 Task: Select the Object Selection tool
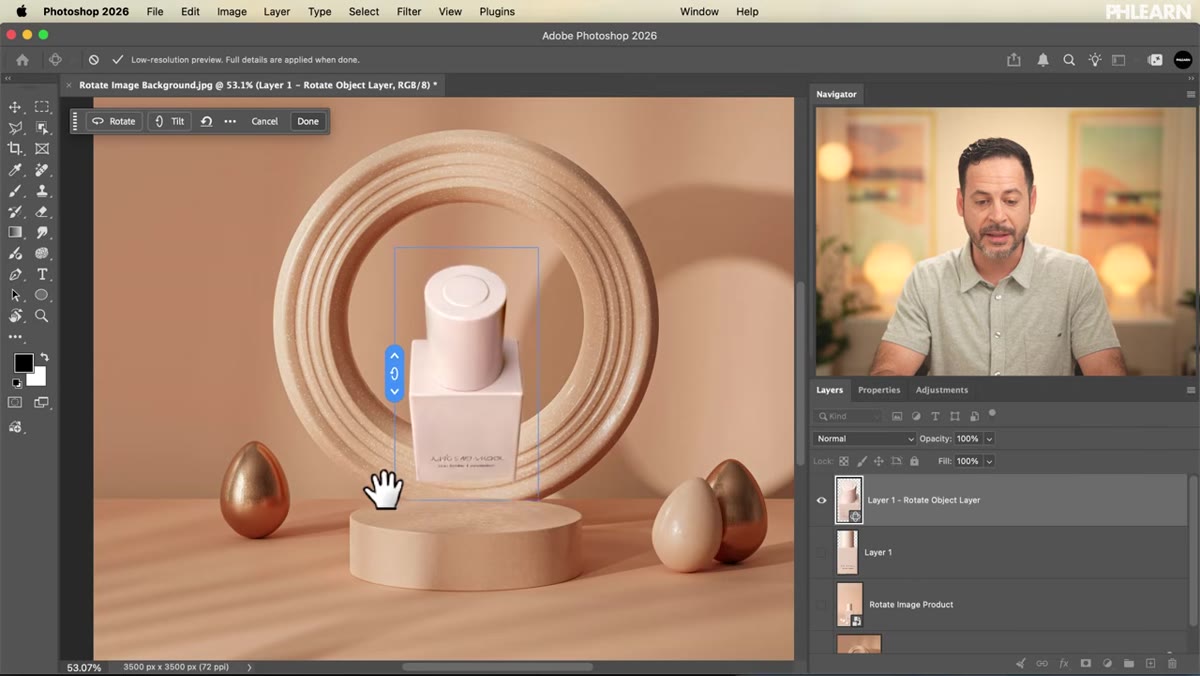(x=42, y=128)
